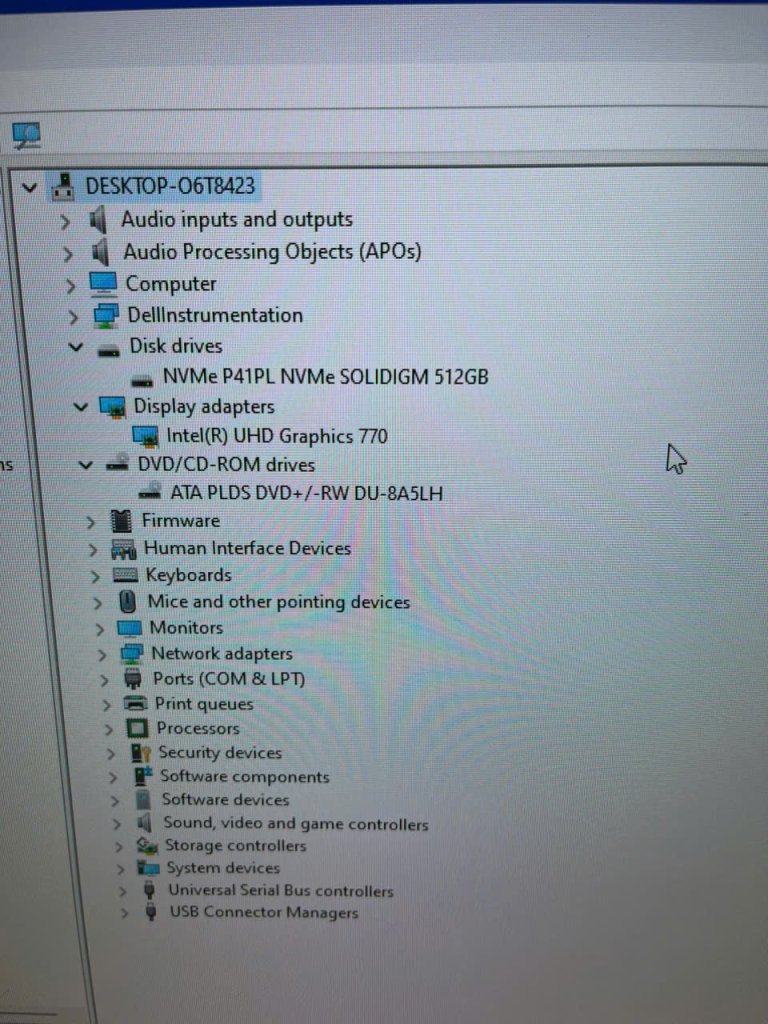
Task: Select the DESKTOP-O6T8423 computer root icon
Action: pos(63,187)
